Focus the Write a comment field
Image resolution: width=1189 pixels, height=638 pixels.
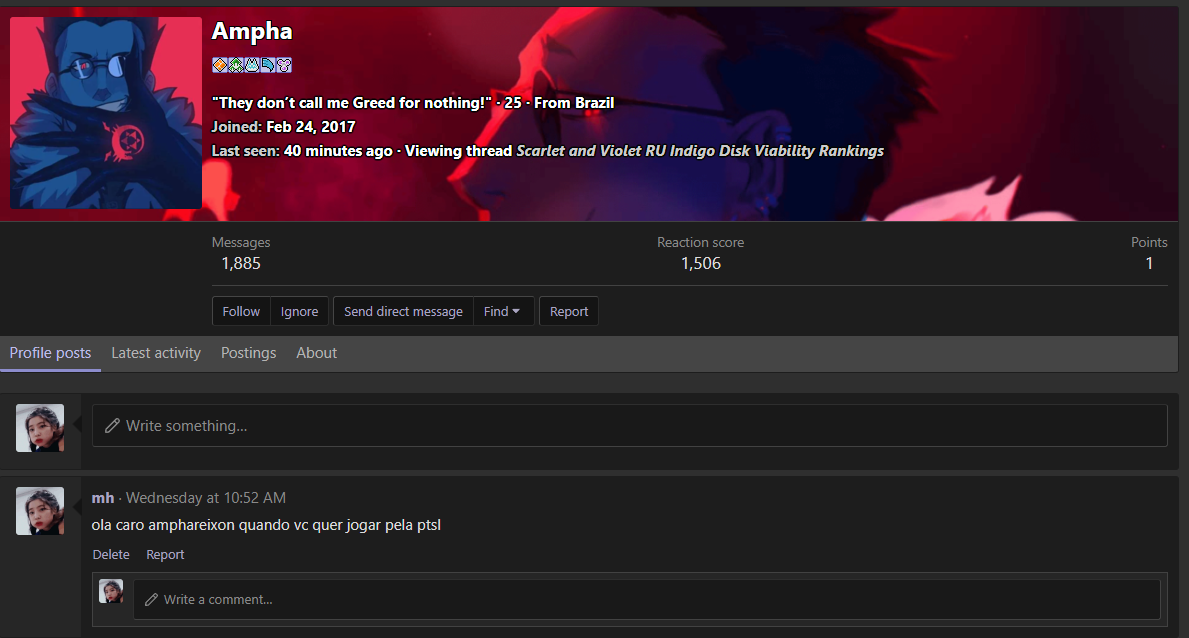pos(647,599)
